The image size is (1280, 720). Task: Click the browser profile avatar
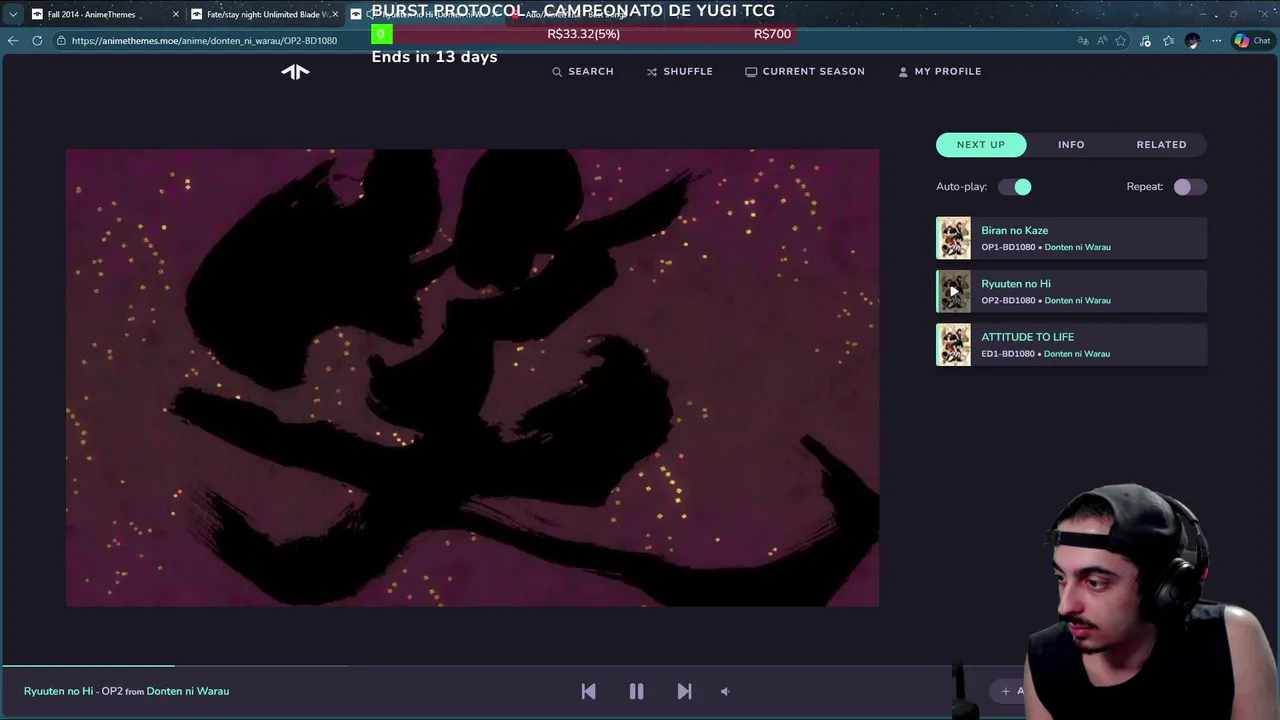[1192, 41]
